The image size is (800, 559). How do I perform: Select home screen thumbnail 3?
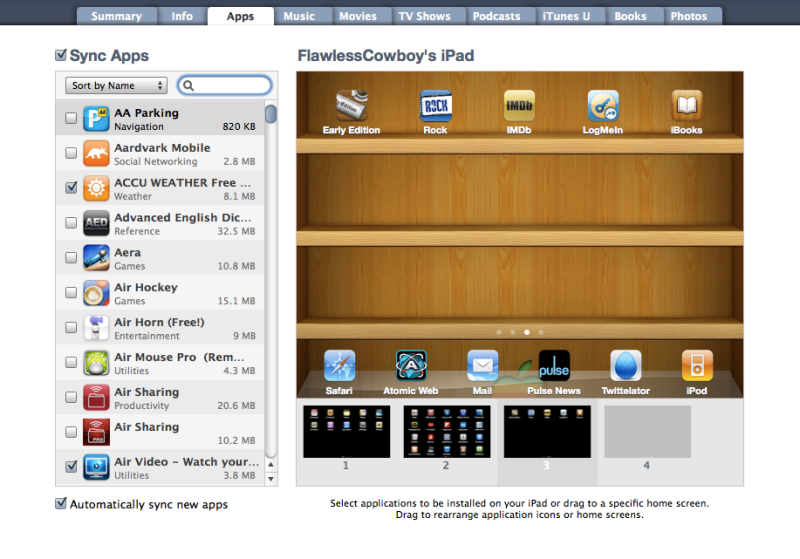coord(547,431)
